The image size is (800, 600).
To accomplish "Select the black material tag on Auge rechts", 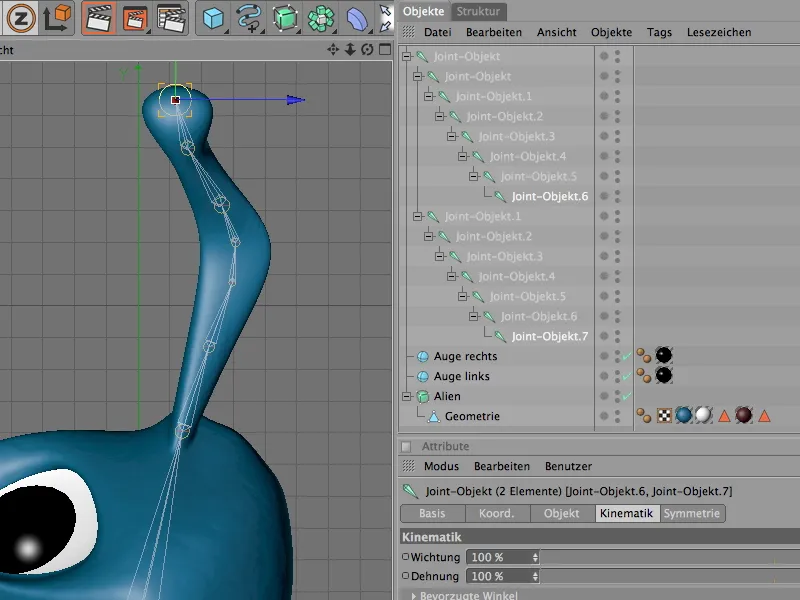I will (664, 355).
